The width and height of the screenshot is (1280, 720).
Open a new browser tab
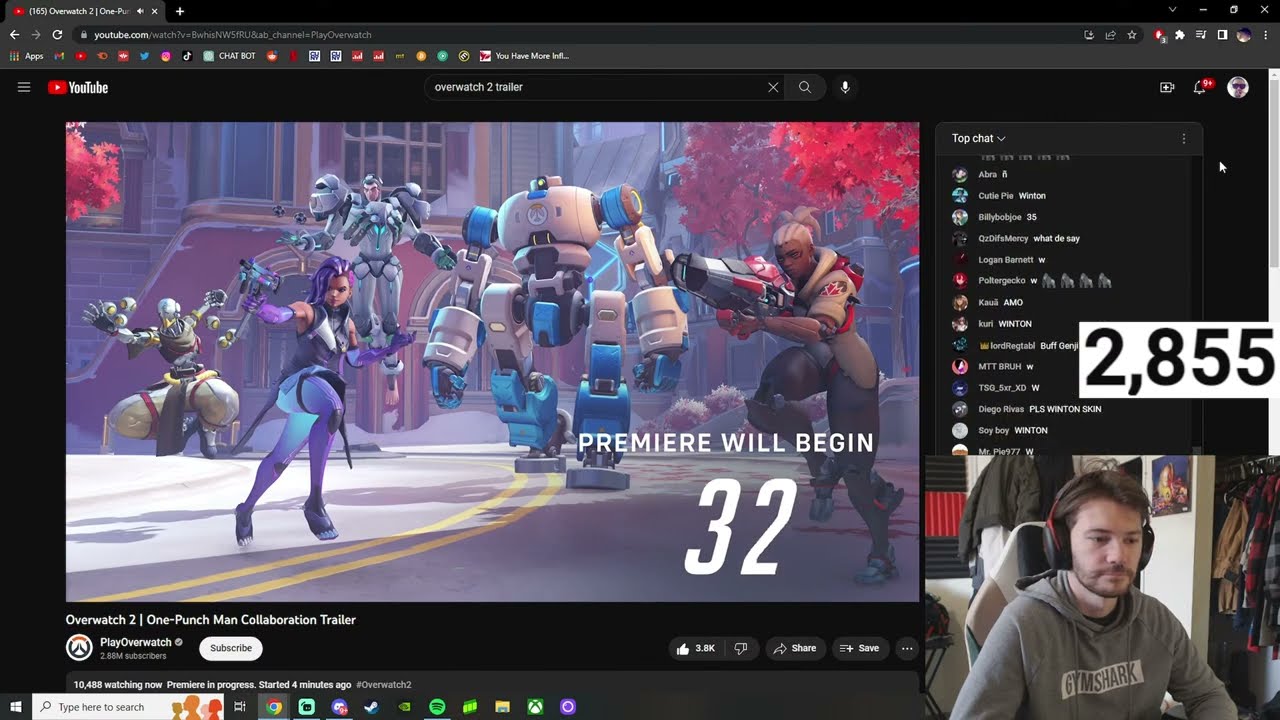click(180, 11)
